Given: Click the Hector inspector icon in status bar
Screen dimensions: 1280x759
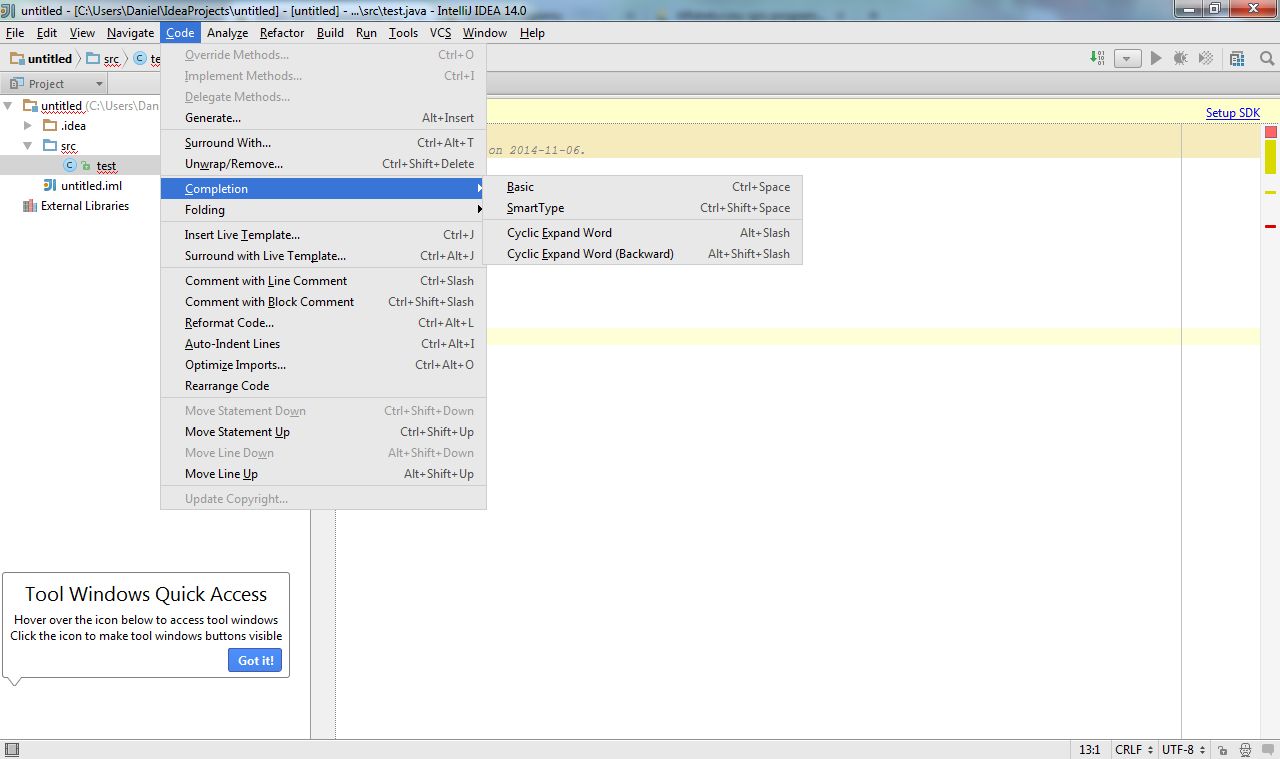Looking at the screenshot, I should 1245,749.
